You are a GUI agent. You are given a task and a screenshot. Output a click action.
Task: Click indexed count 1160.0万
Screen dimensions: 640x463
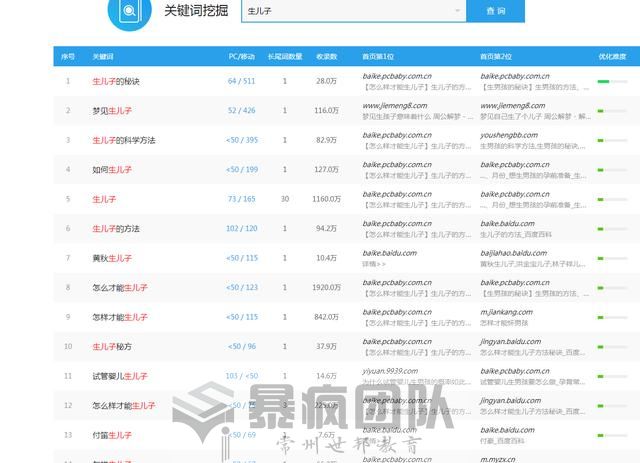[327, 199]
